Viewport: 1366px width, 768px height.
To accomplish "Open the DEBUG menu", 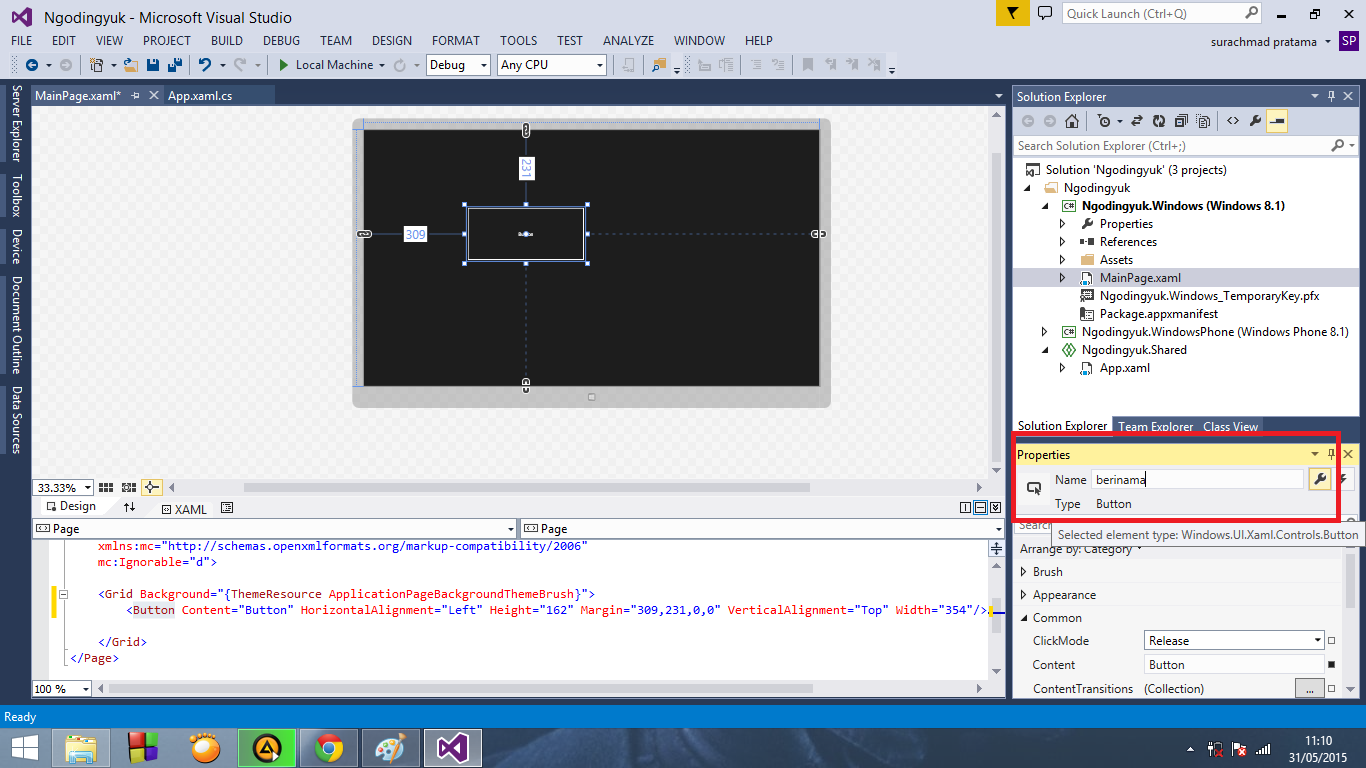I will click(281, 40).
